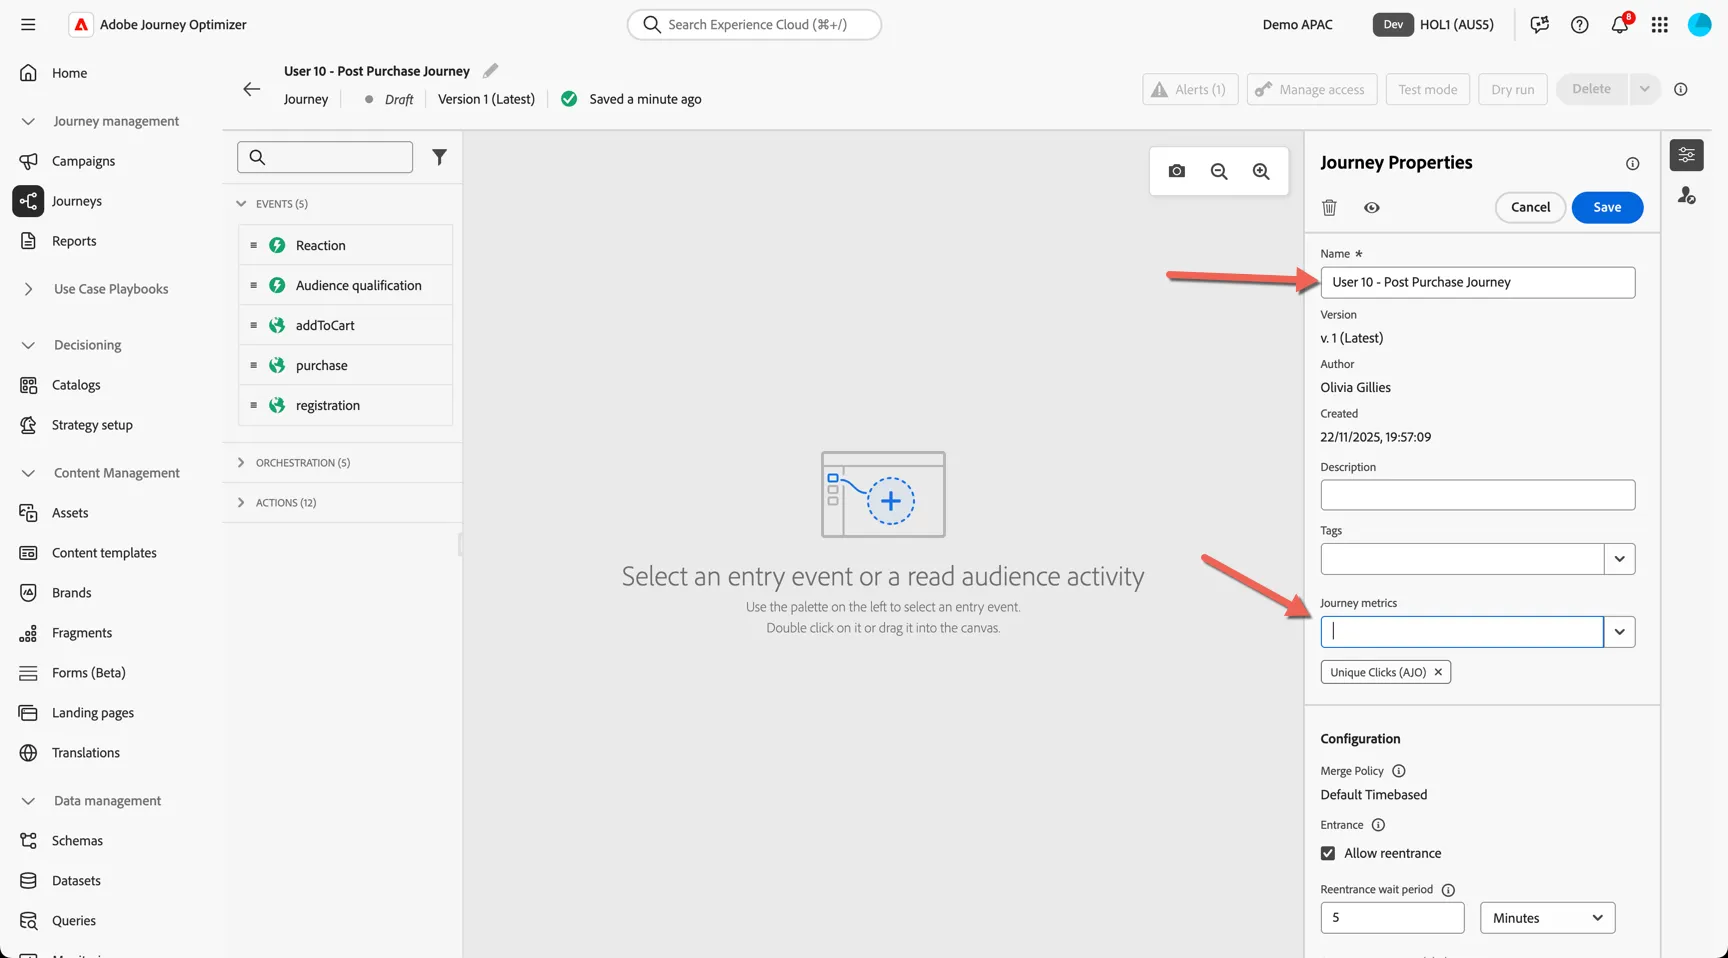1728x958 pixels.
Task: Open the filter icon in the palette
Action: (439, 157)
